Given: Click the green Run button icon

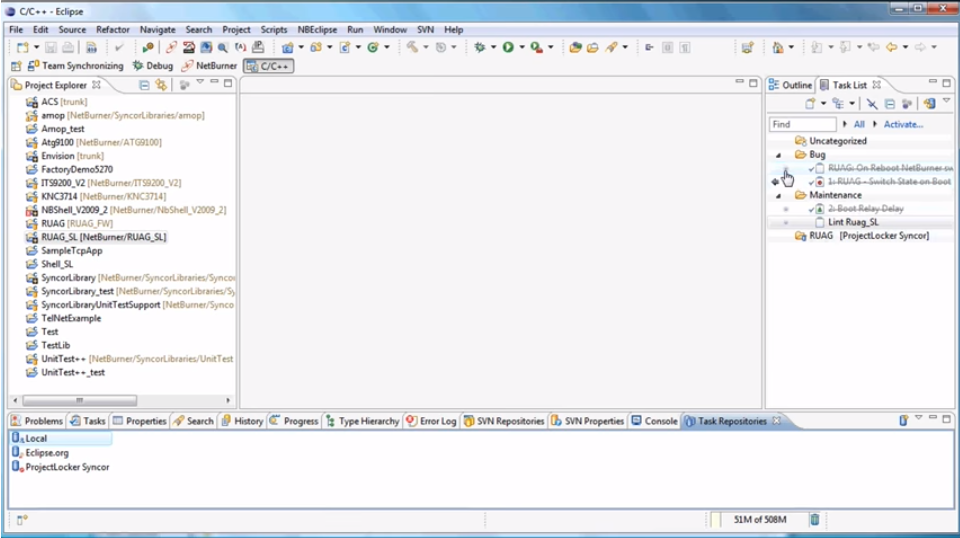Looking at the screenshot, I should pyautogui.click(x=508, y=47).
